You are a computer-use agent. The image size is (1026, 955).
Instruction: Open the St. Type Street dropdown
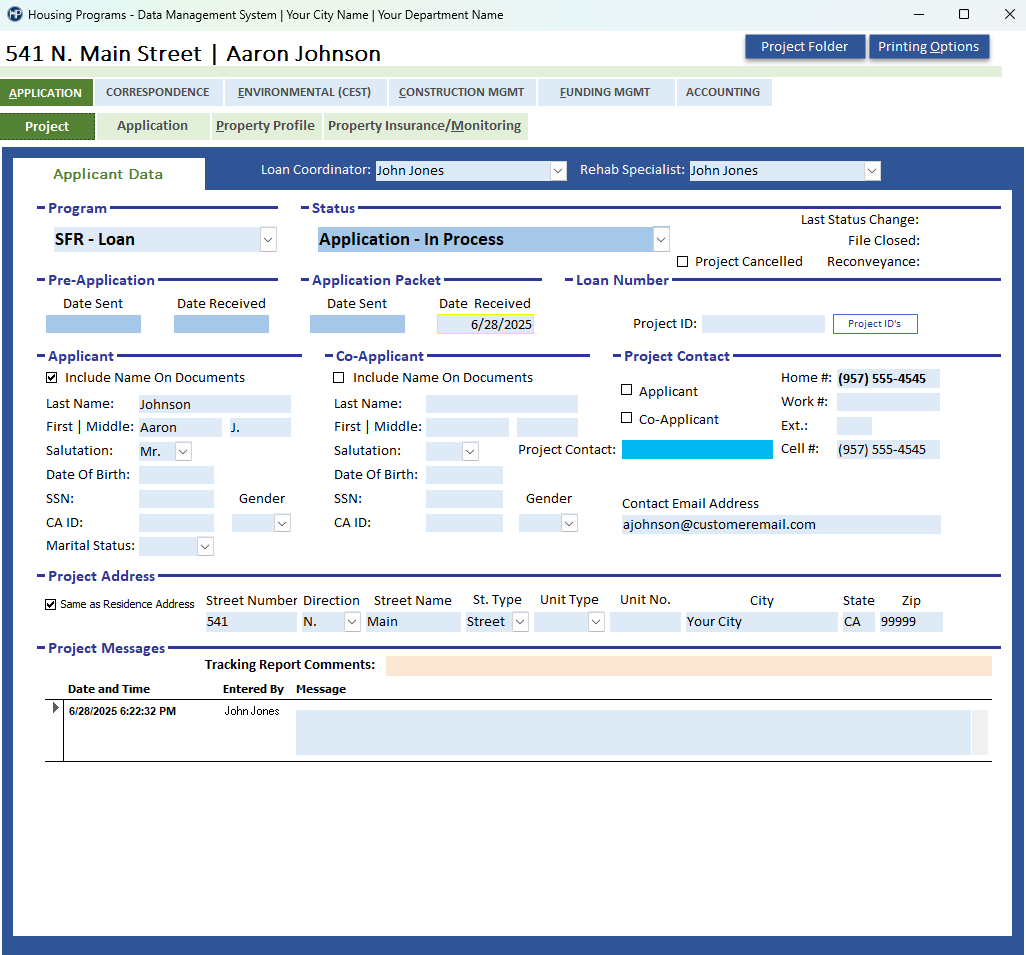tap(520, 622)
